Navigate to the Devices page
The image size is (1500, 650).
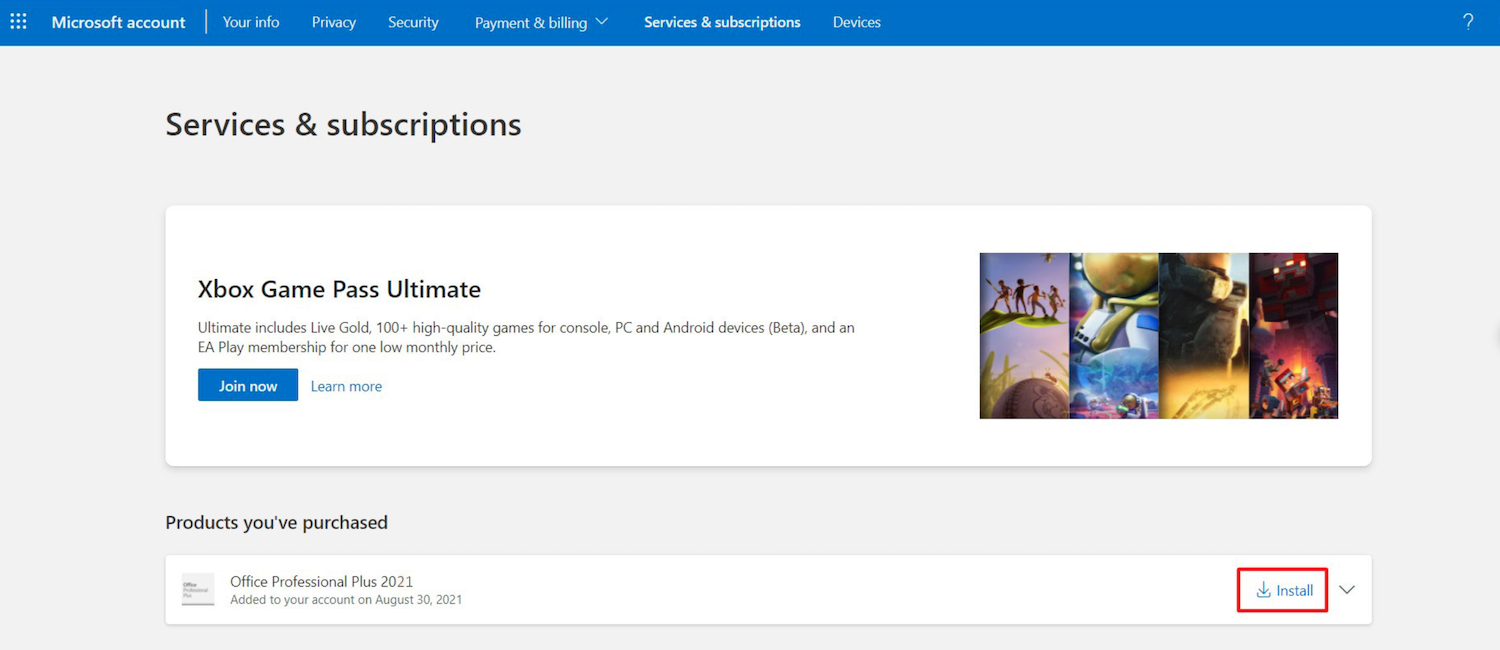point(857,22)
